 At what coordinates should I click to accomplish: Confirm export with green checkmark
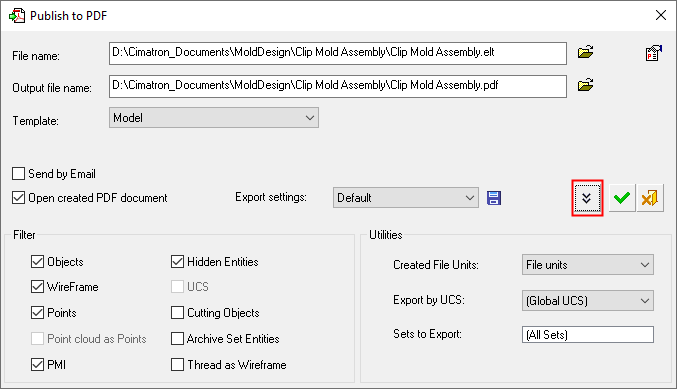click(x=622, y=198)
